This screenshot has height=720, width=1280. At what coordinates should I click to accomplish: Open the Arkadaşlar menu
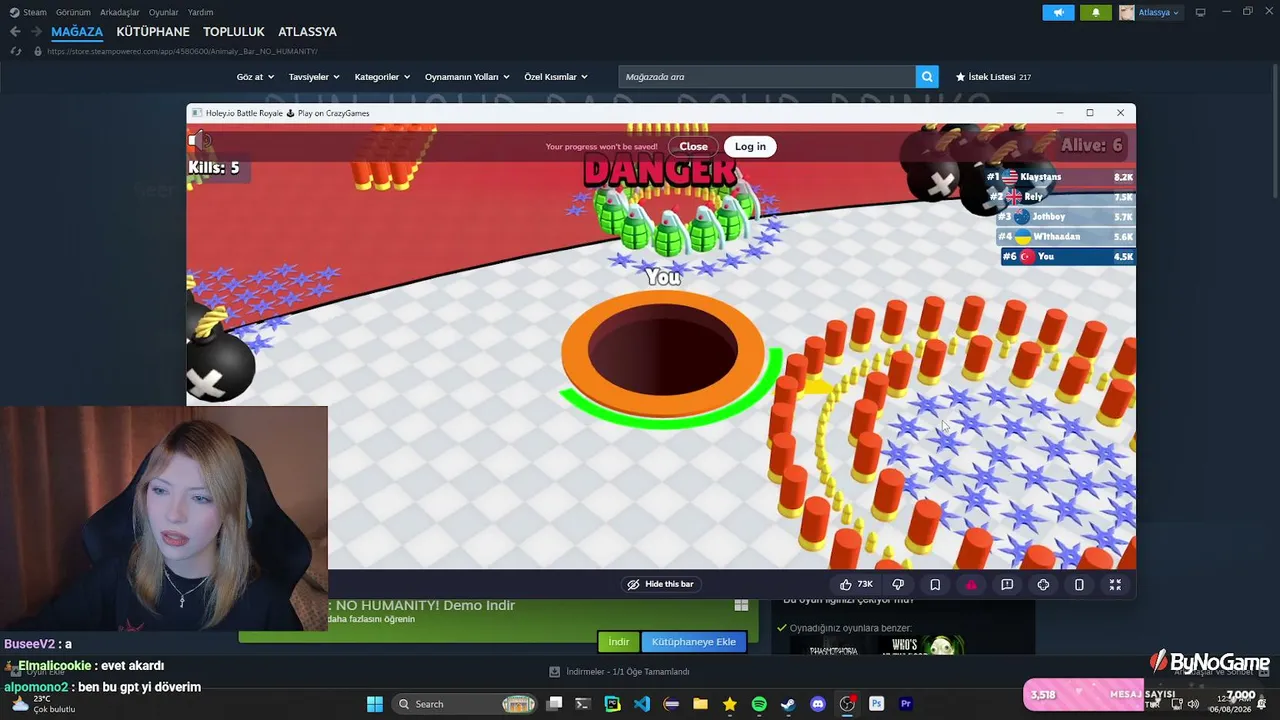coord(120,12)
